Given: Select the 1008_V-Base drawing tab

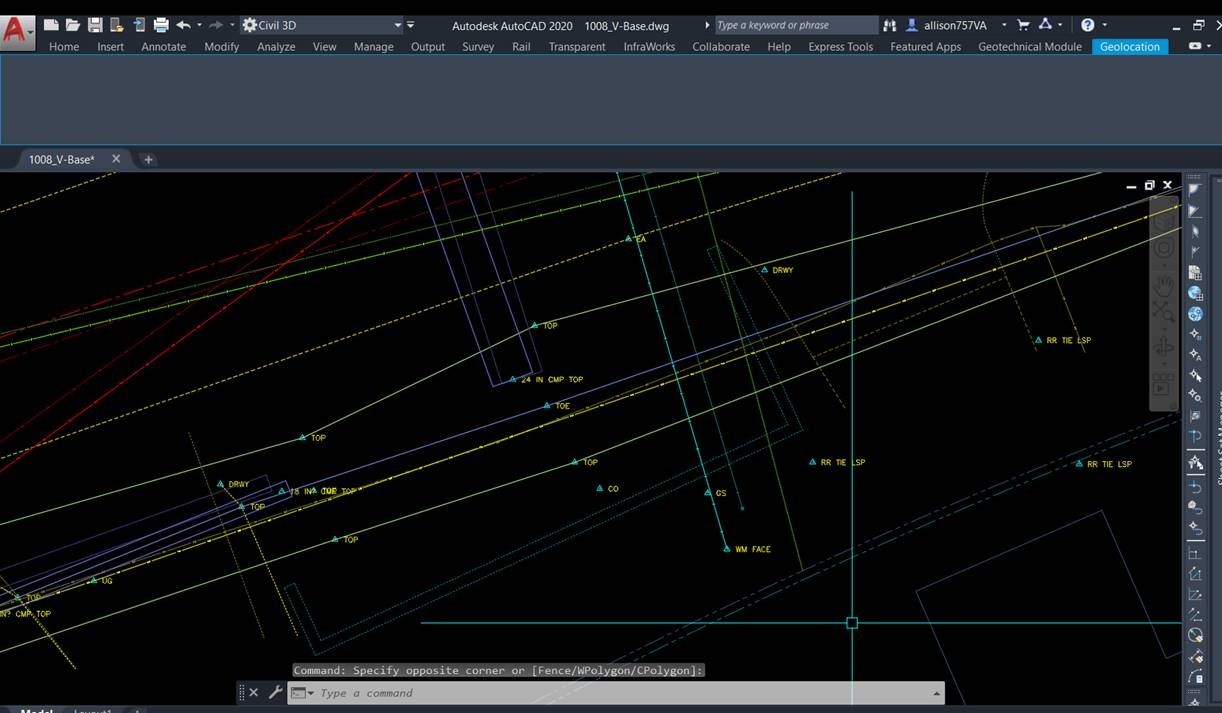Looking at the screenshot, I should pyautogui.click(x=60, y=158).
